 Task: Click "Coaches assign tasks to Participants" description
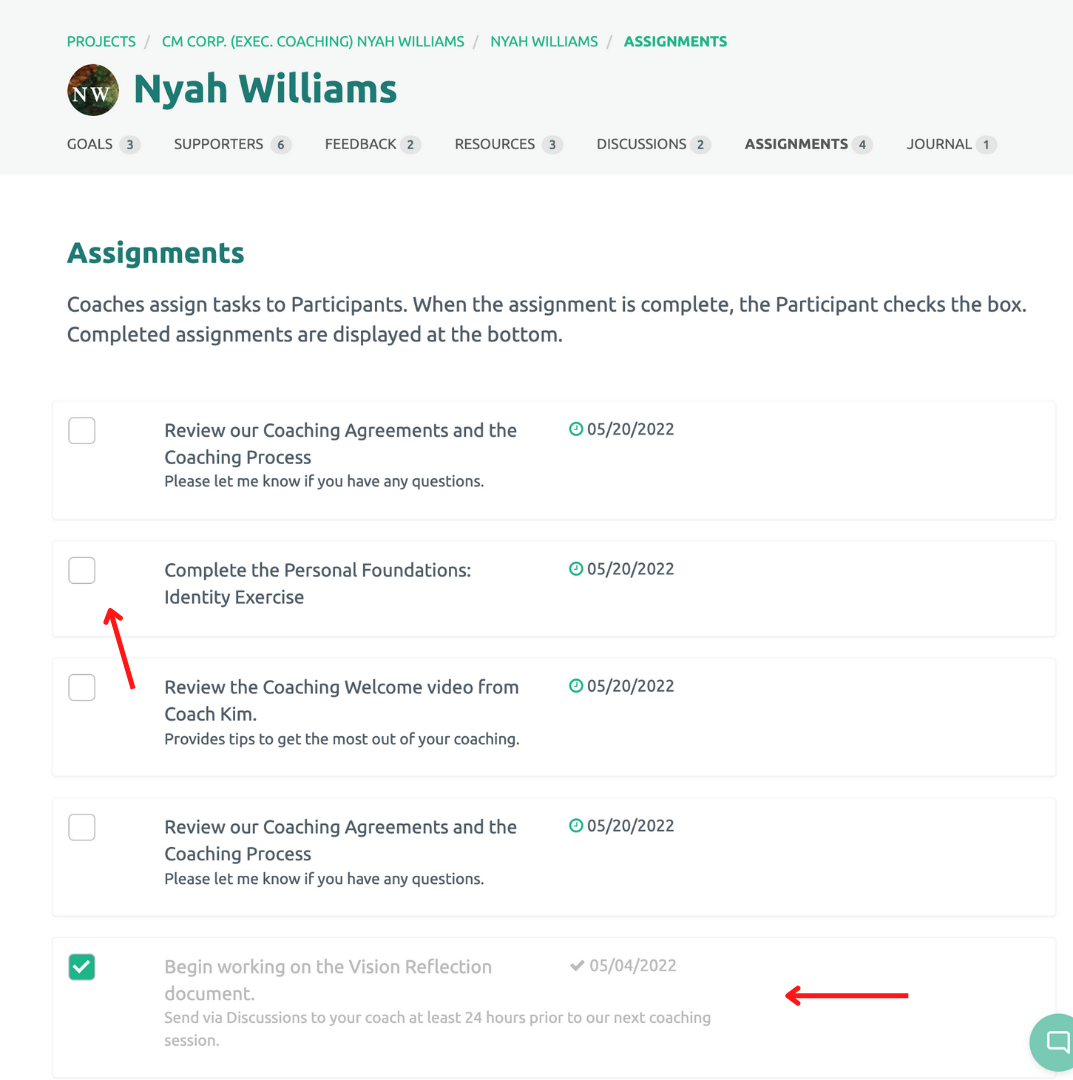(547, 320)
